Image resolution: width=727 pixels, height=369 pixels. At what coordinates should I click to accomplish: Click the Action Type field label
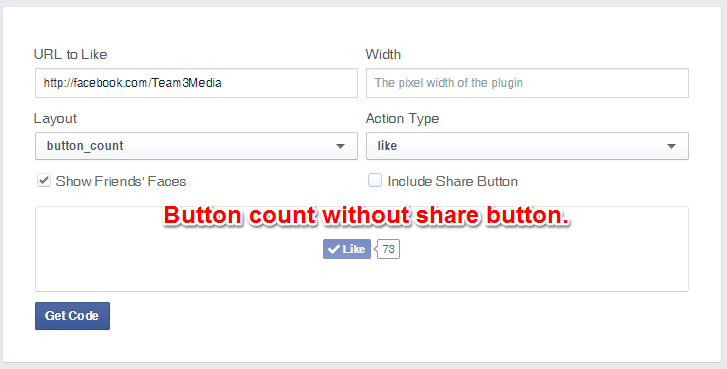tap(402, 119)
